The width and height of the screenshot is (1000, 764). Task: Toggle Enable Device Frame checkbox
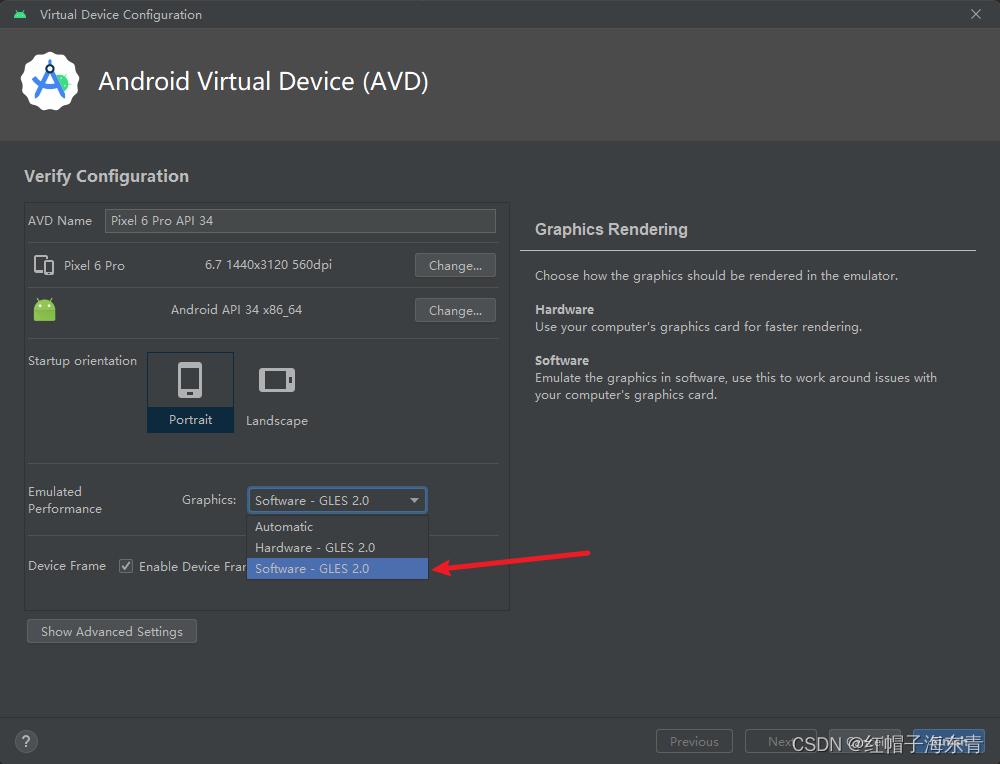(126, 566)
